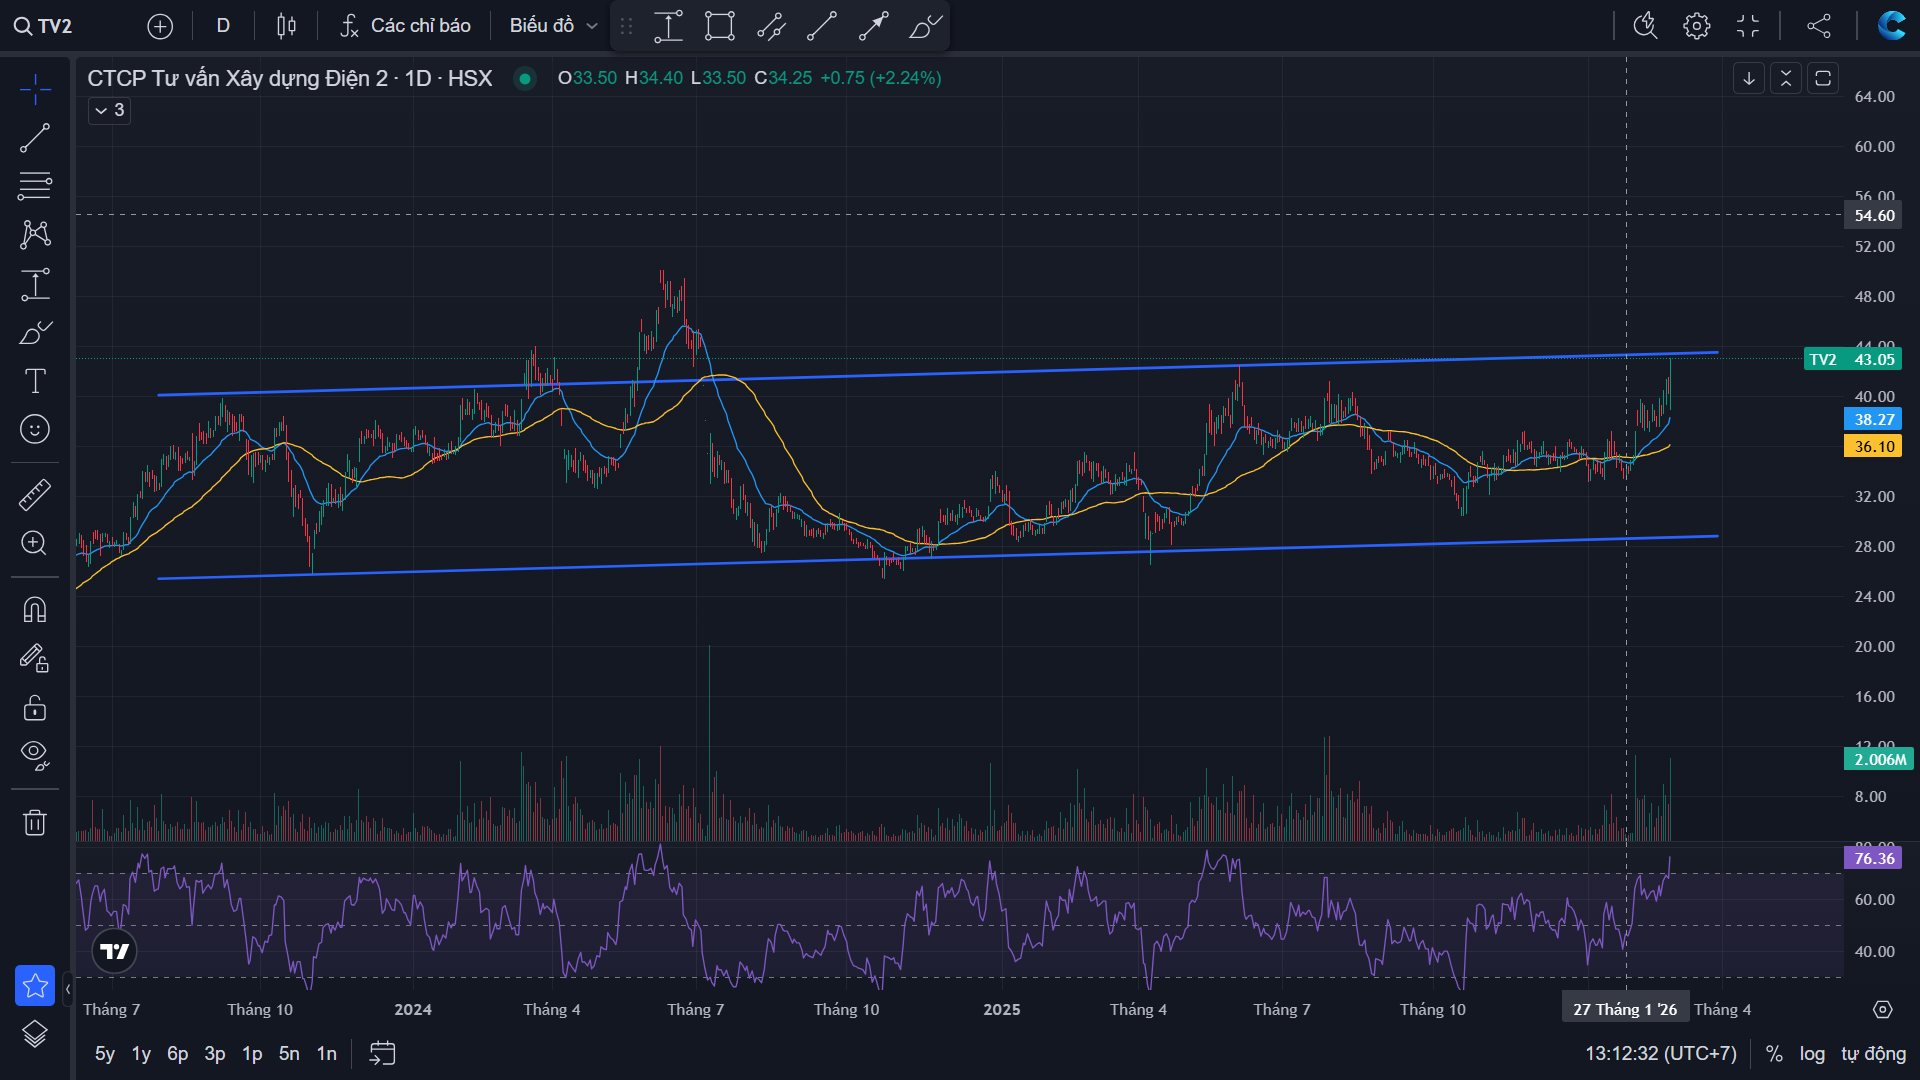Open the D timeframe interval selector
The height and width of the screenshot is (1080, 1920).
[x=223, y=26]
